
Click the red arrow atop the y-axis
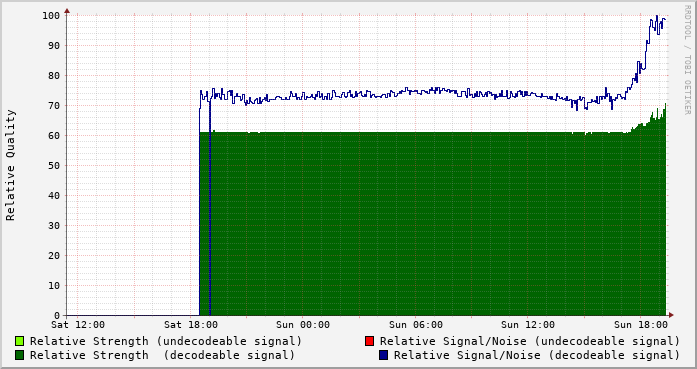coord(67,11)
